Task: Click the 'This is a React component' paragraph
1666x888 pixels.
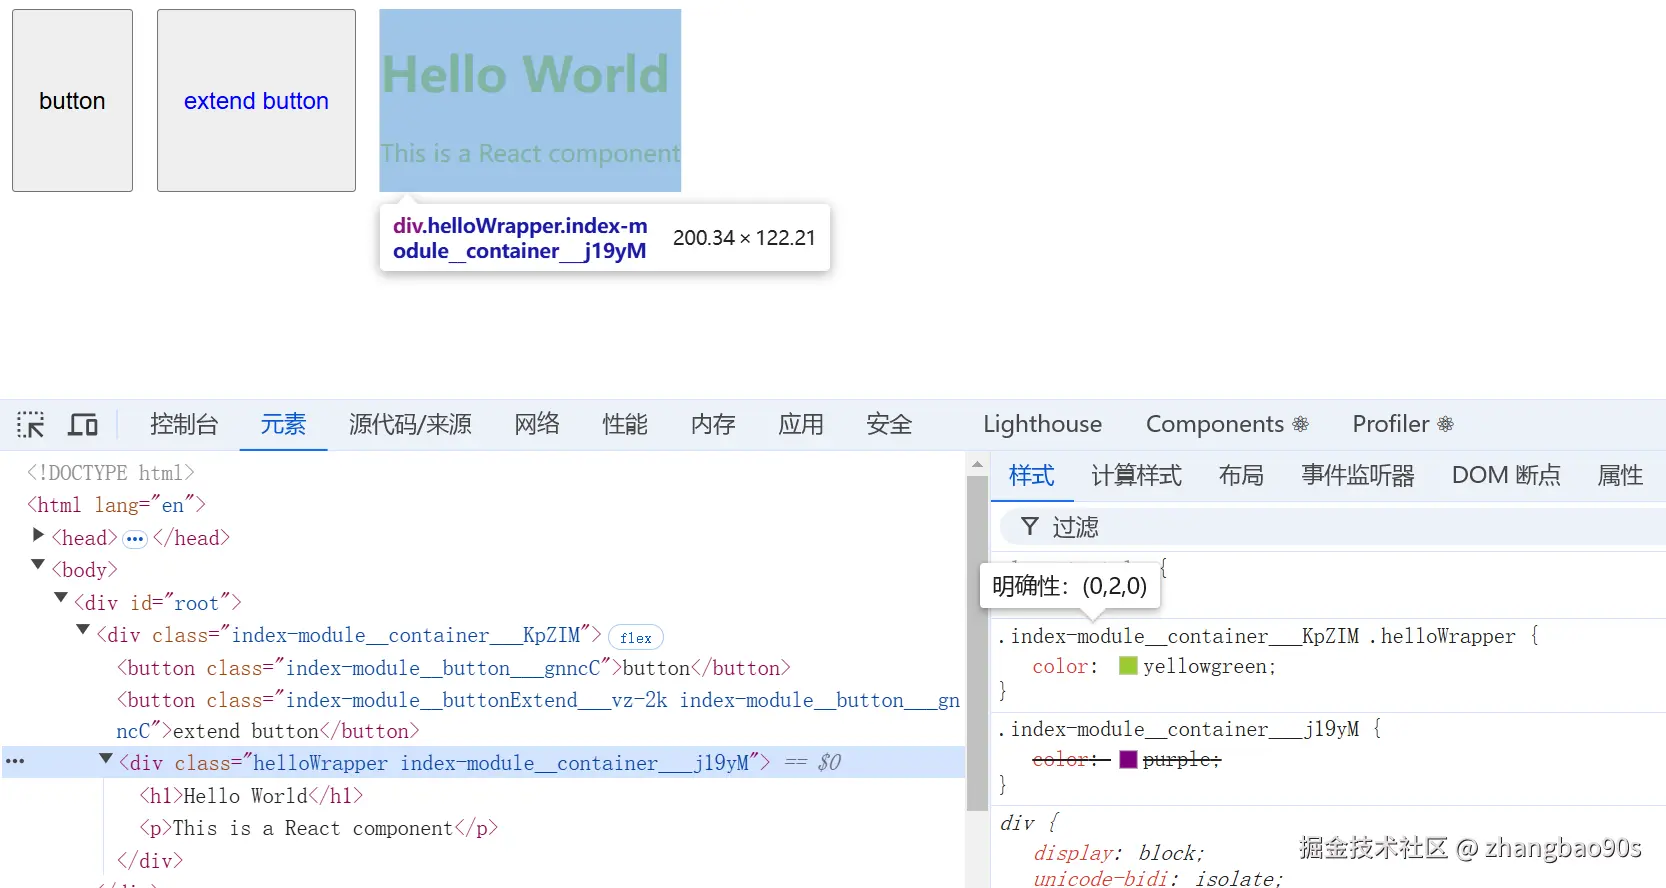Action: click(530, 153)
